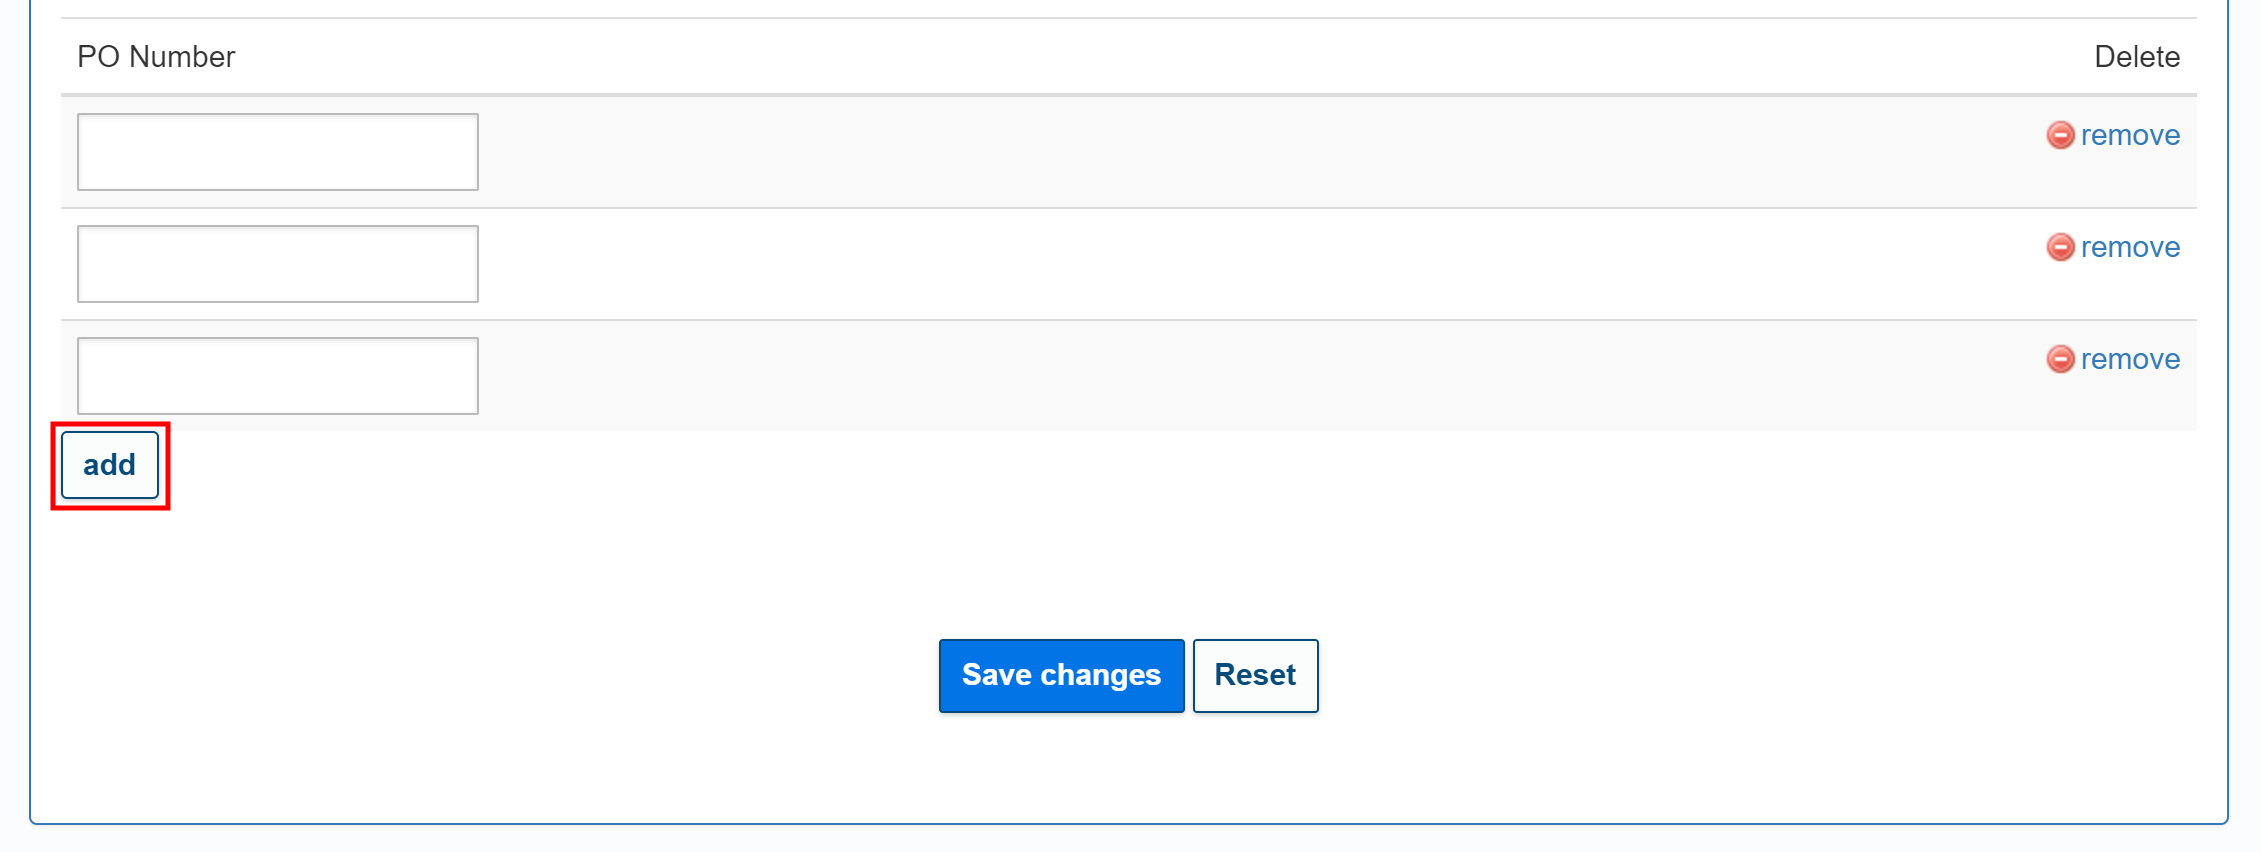Click the second row's remove link text
Viewport: 2261px width, 852px height.
click(2130, 247)
